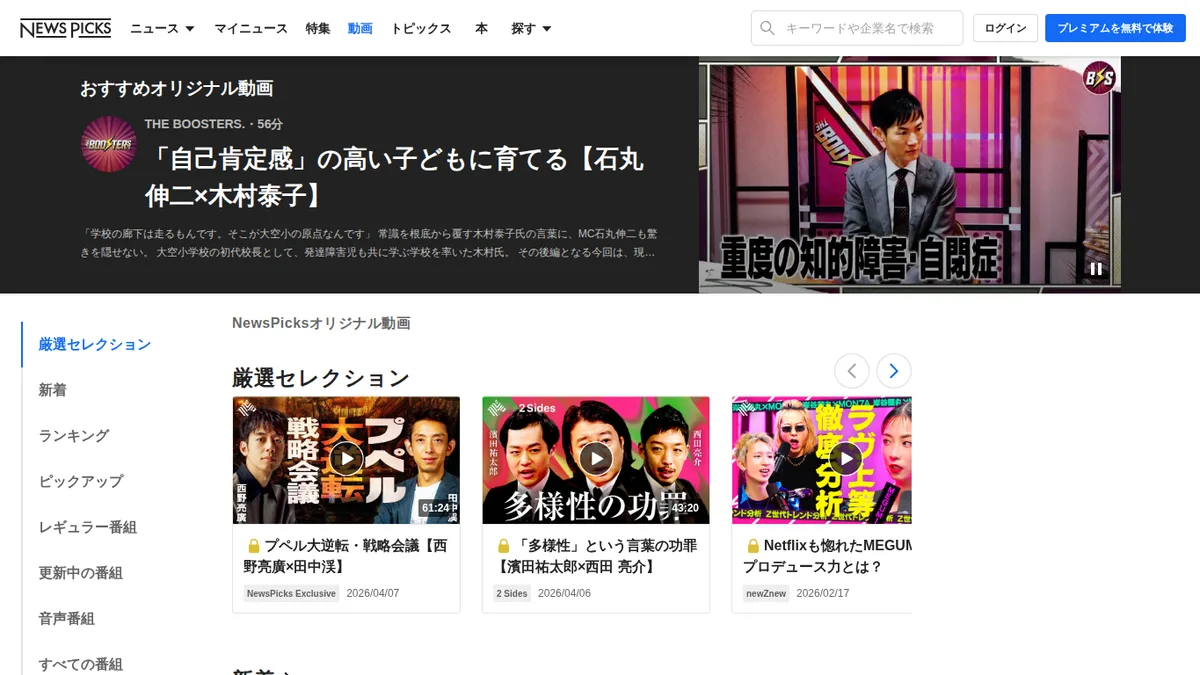This screenshot has height=675, width=1200.
Task: Expand the 探す dropdown menu
Action: (x=531, y=28)
